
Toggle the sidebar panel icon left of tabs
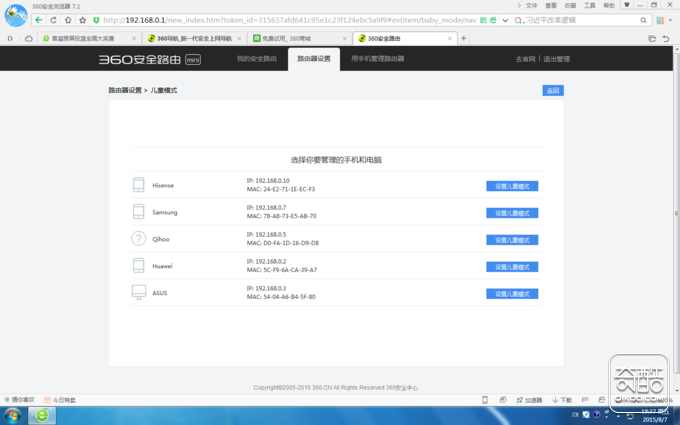pyautogui.click(x=10, y=39)
